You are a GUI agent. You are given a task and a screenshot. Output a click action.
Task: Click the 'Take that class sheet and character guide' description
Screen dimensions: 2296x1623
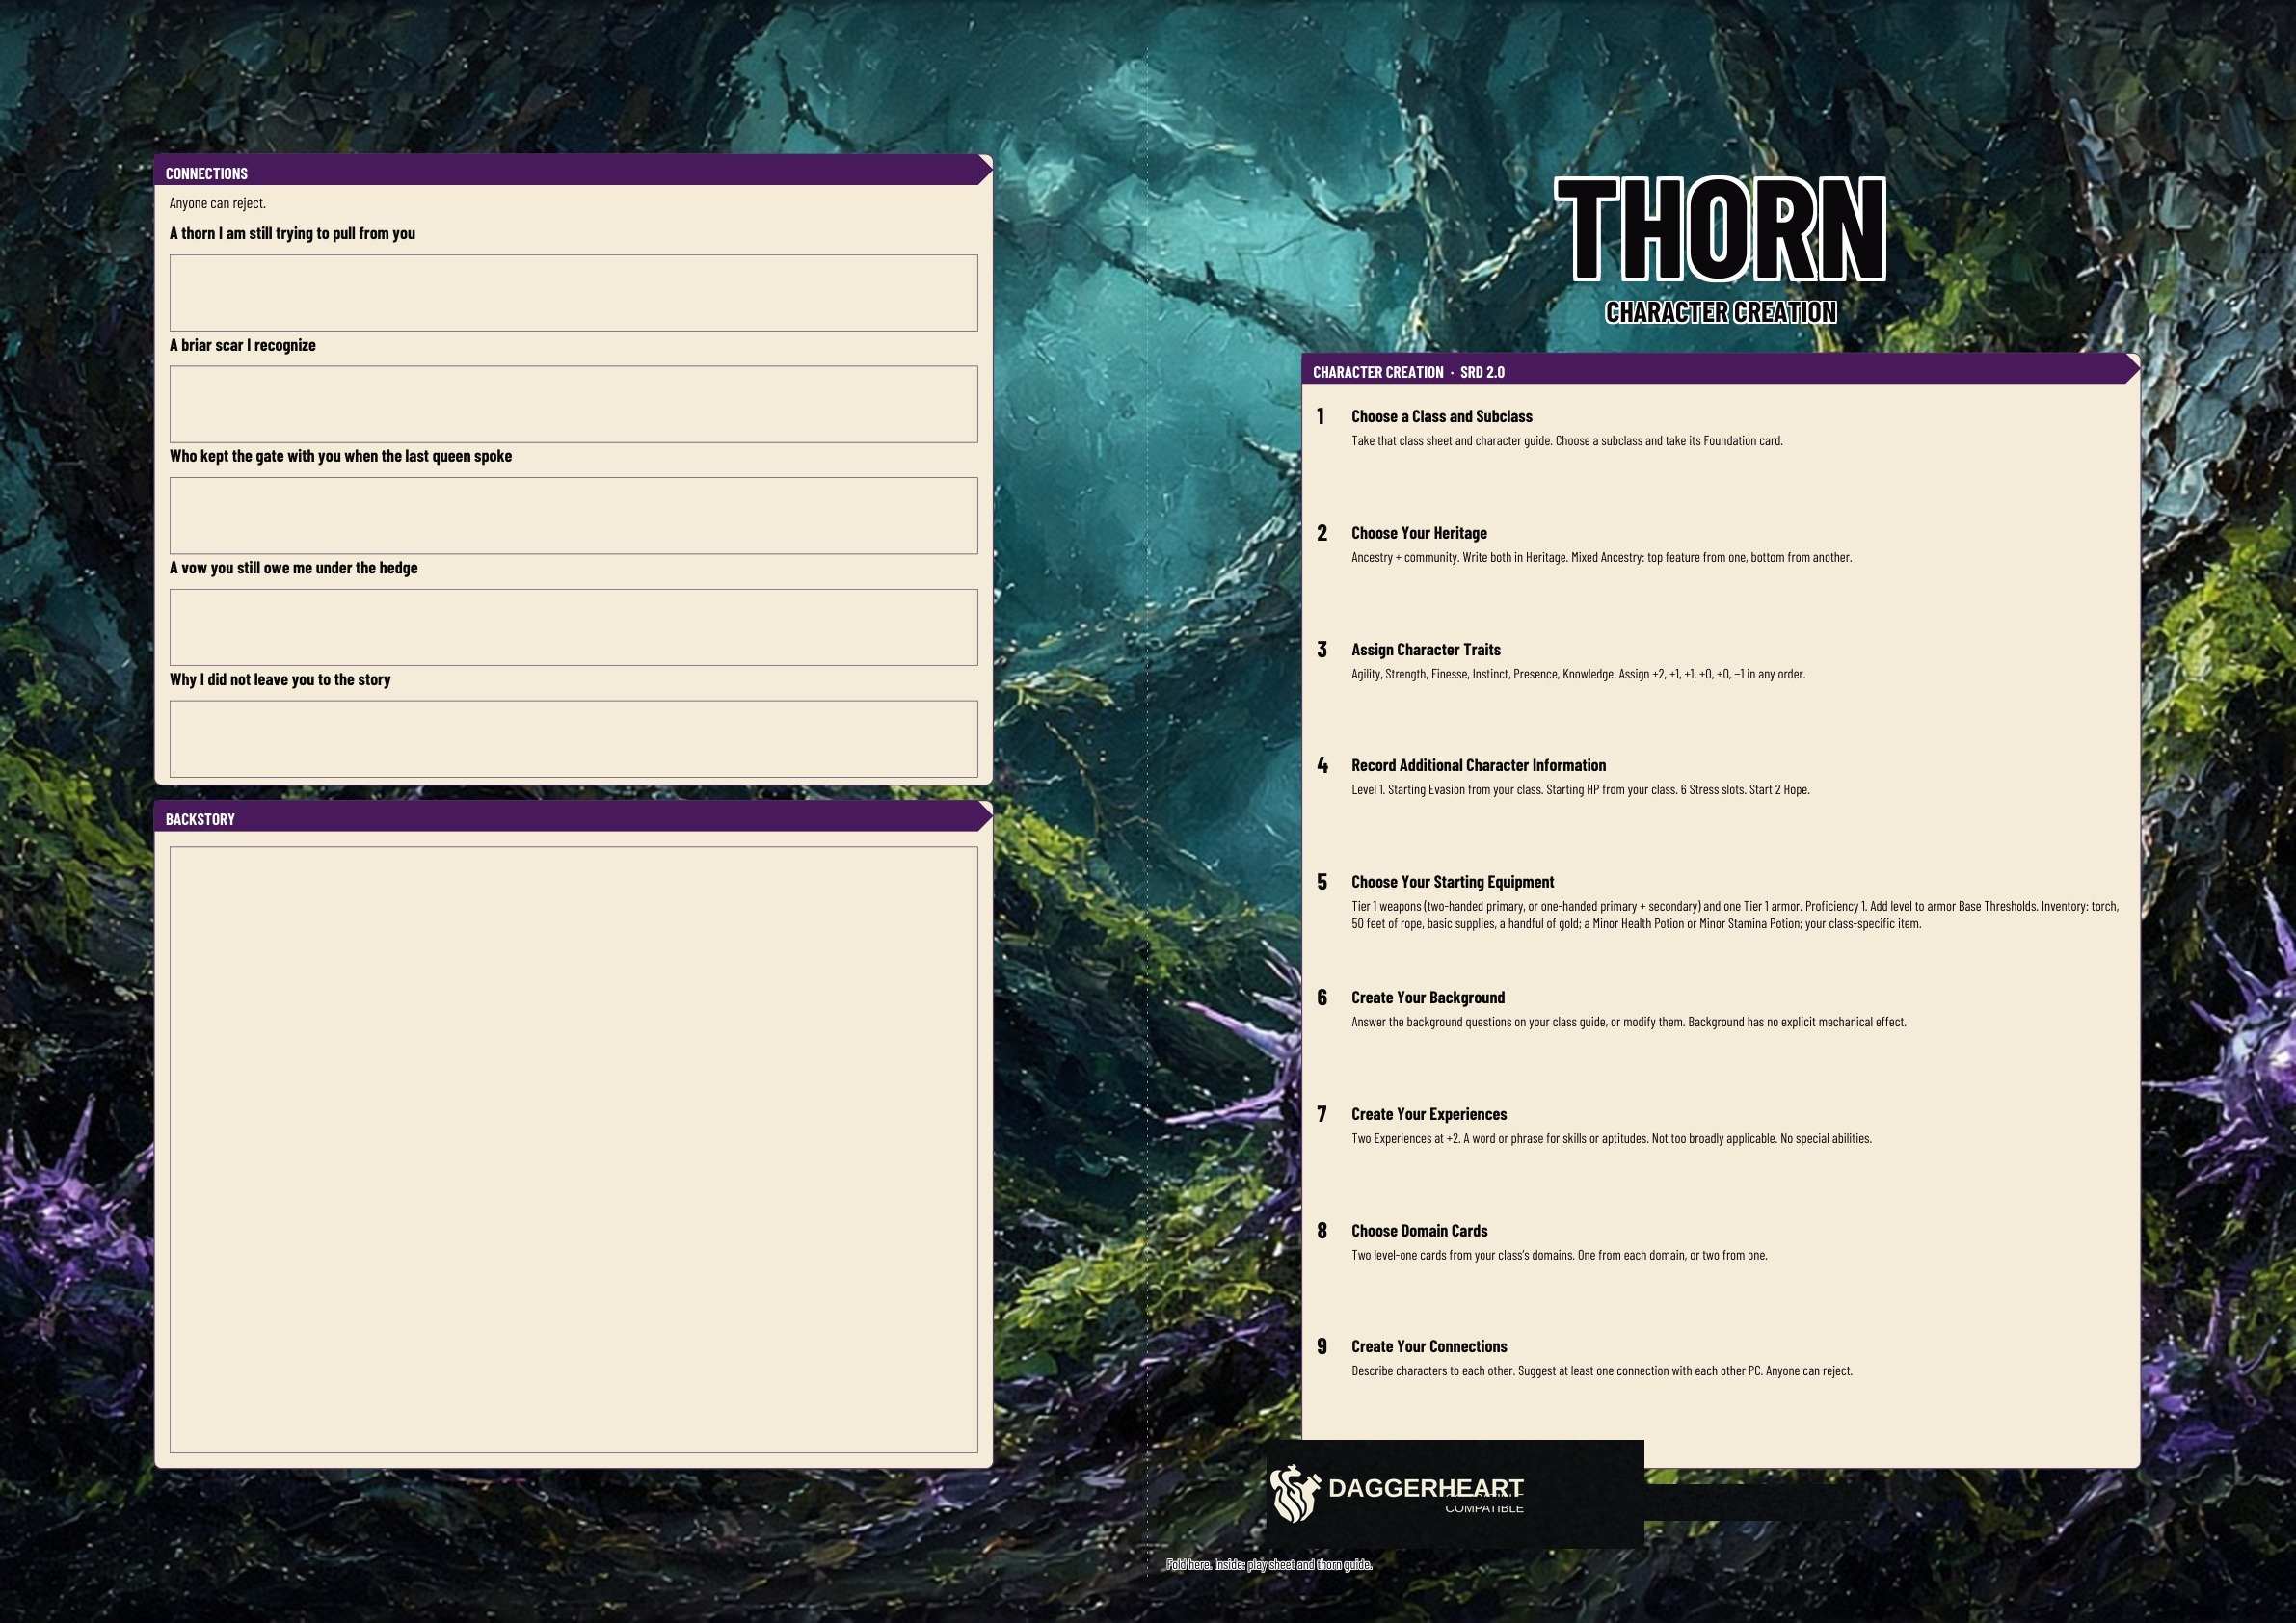tap(1567, 440)
